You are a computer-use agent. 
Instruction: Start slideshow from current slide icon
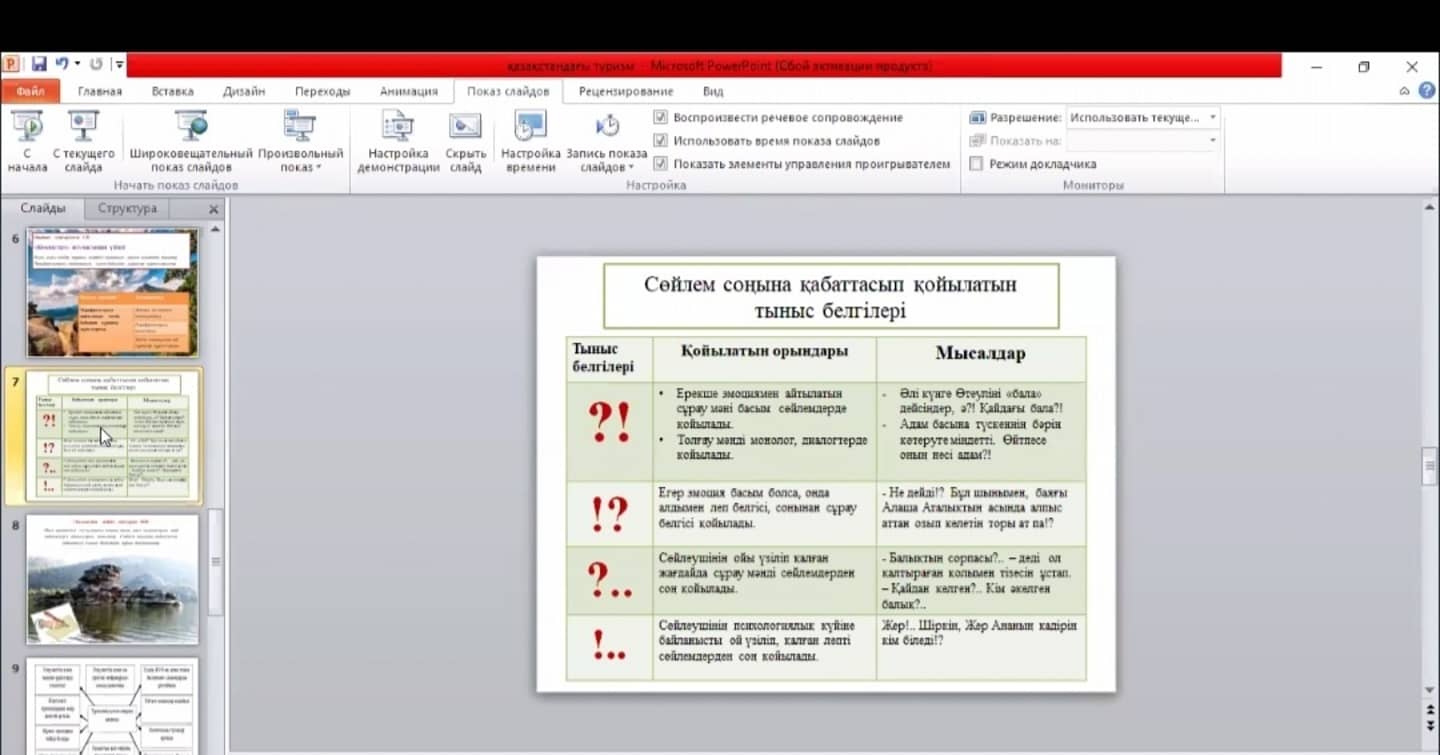(x=83, y=128)
